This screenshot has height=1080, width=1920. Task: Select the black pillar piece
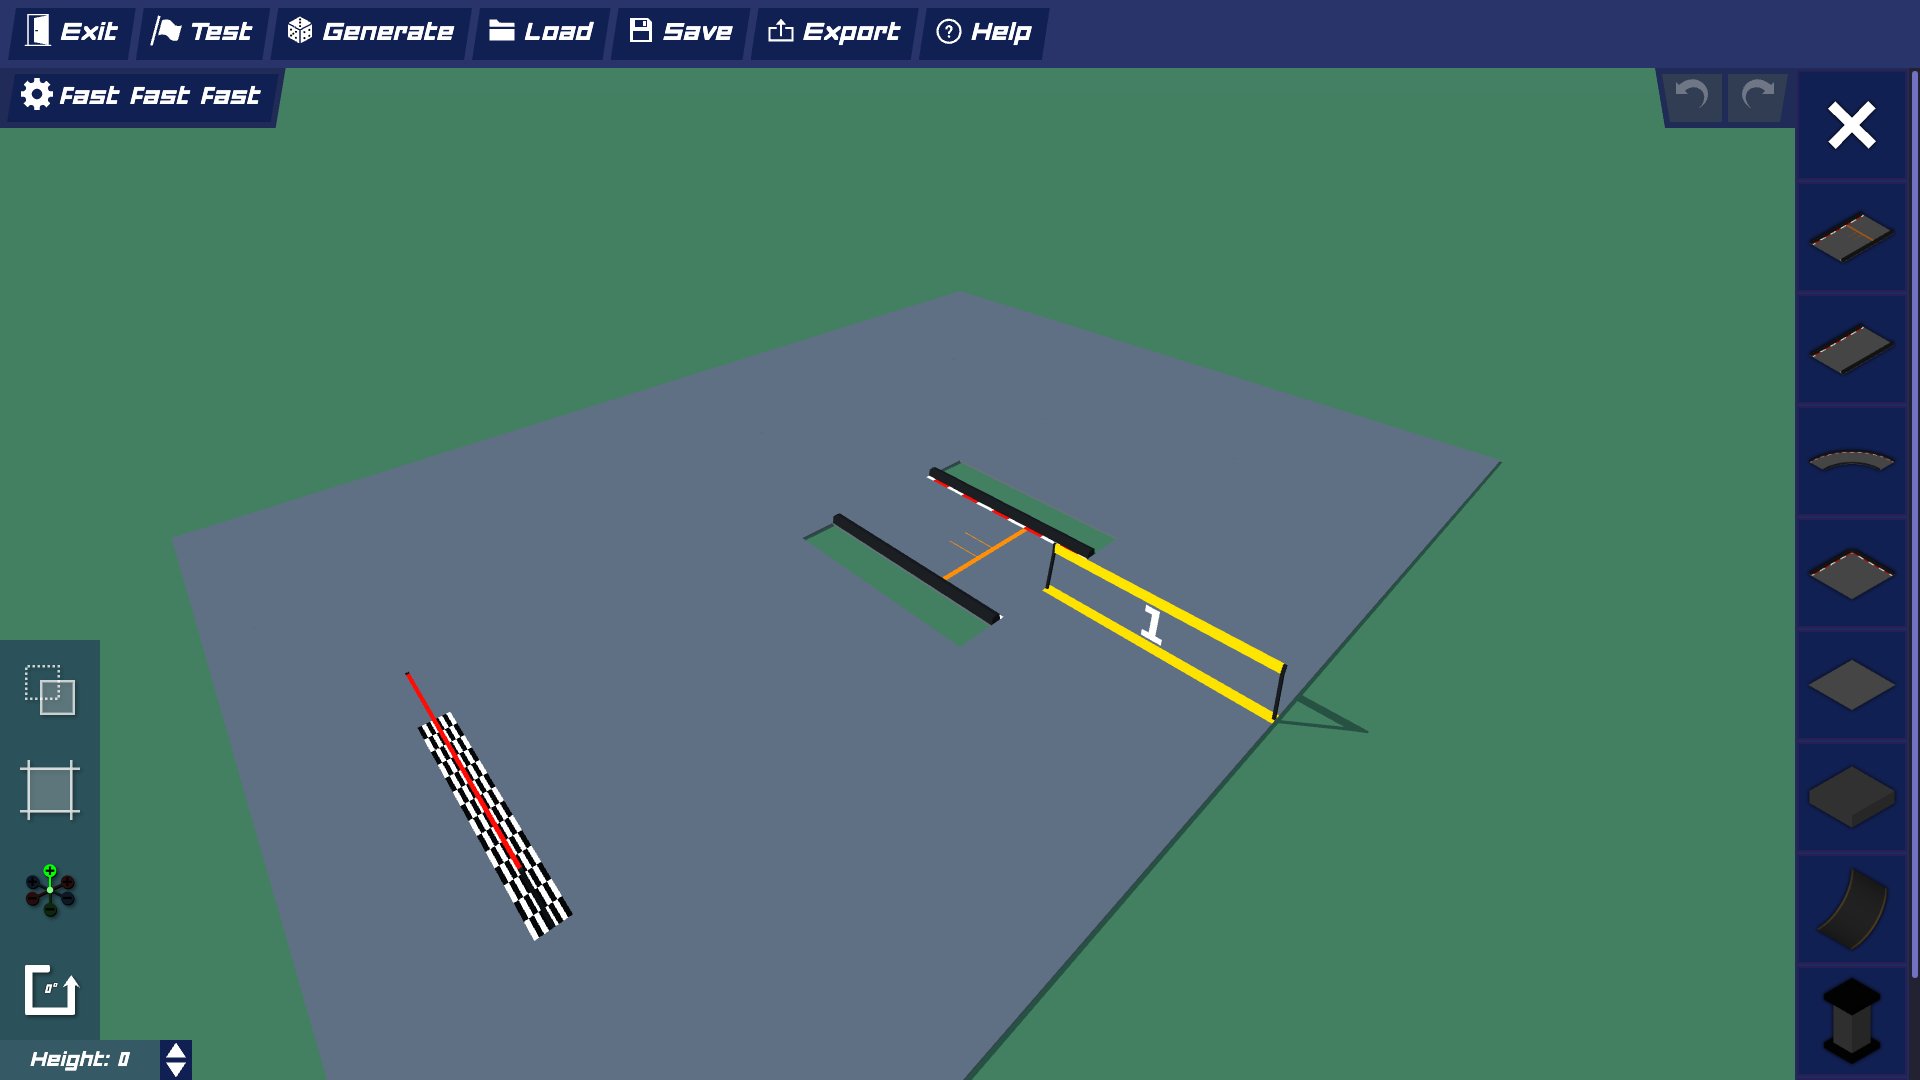[x=1851, y=1020]
